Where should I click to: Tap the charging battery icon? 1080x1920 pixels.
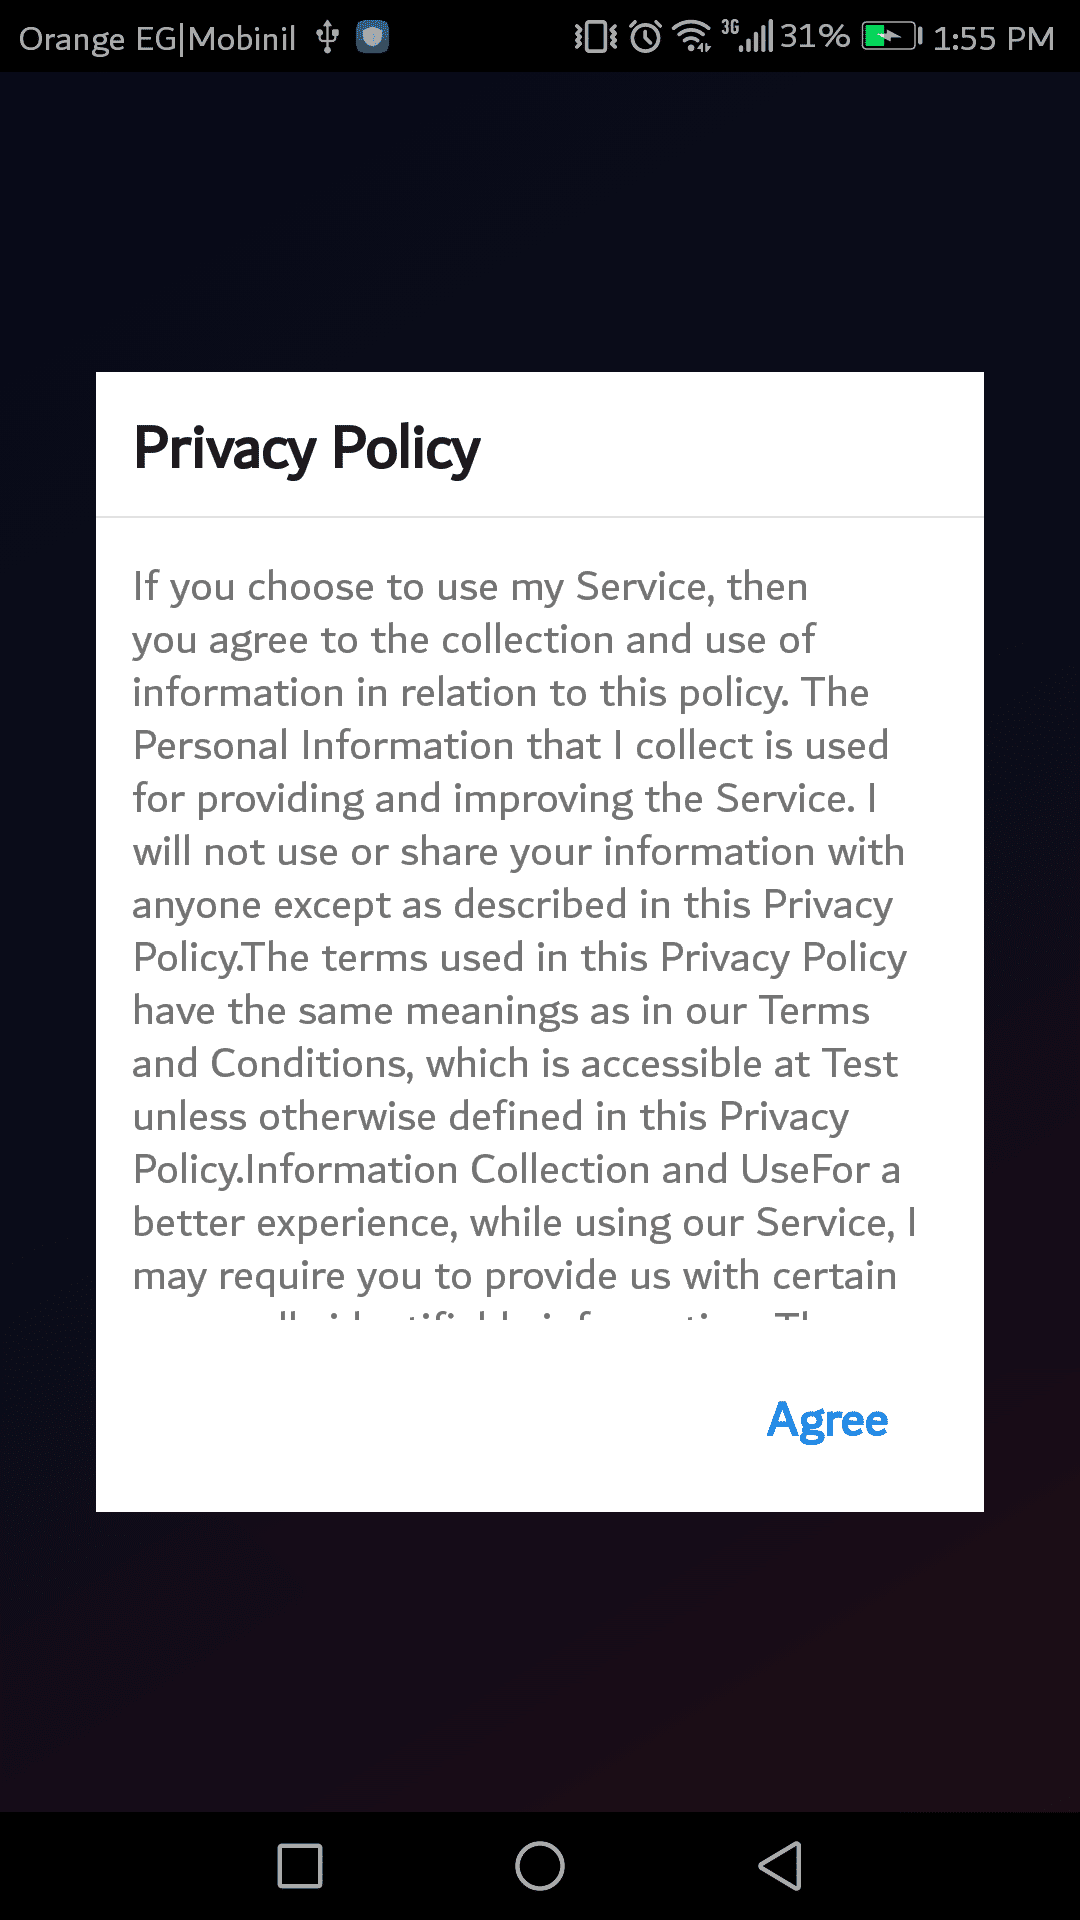click(x=892, y=38)
